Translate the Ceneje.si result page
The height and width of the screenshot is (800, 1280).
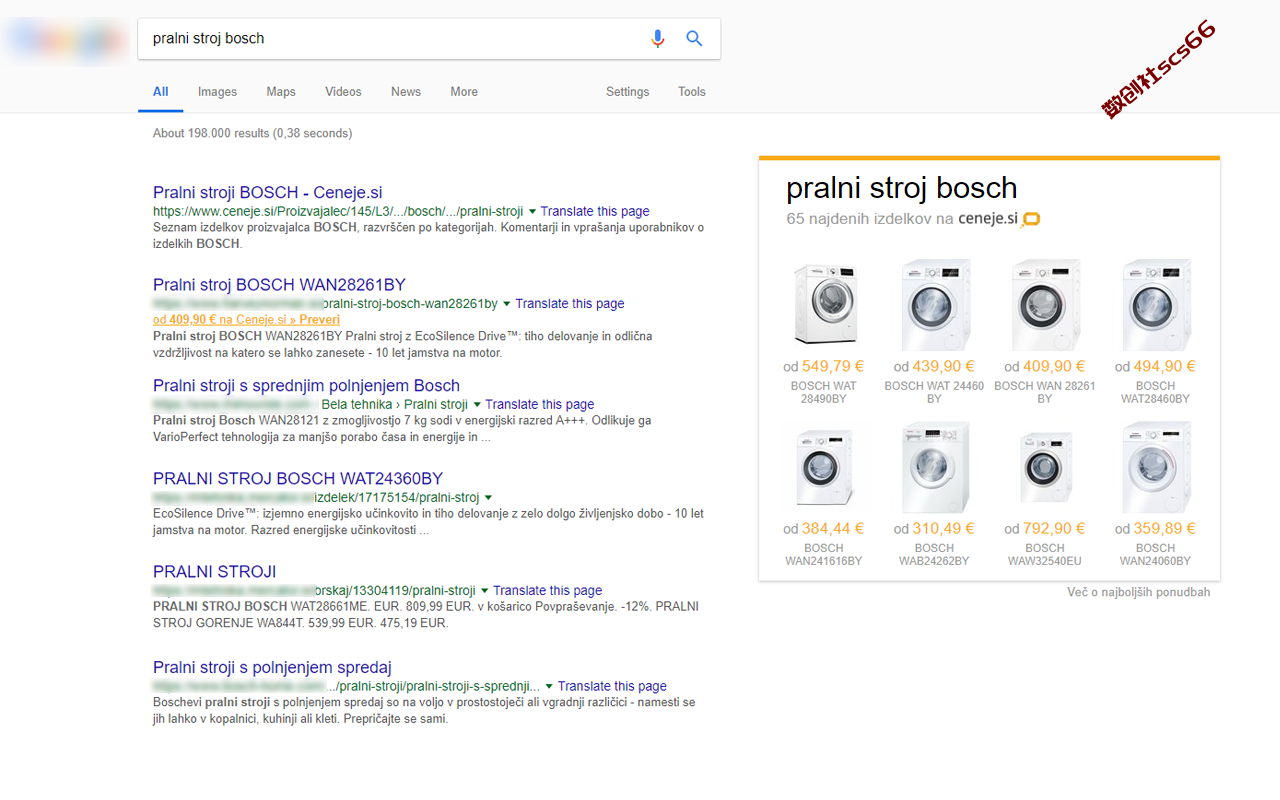point(595,212)
